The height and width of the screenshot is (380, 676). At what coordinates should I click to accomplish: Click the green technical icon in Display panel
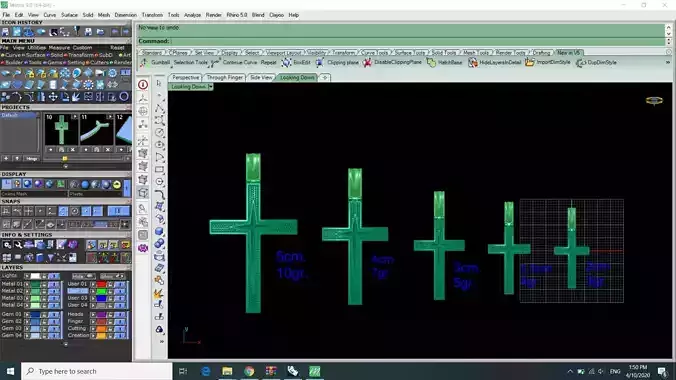click(61, 184)
